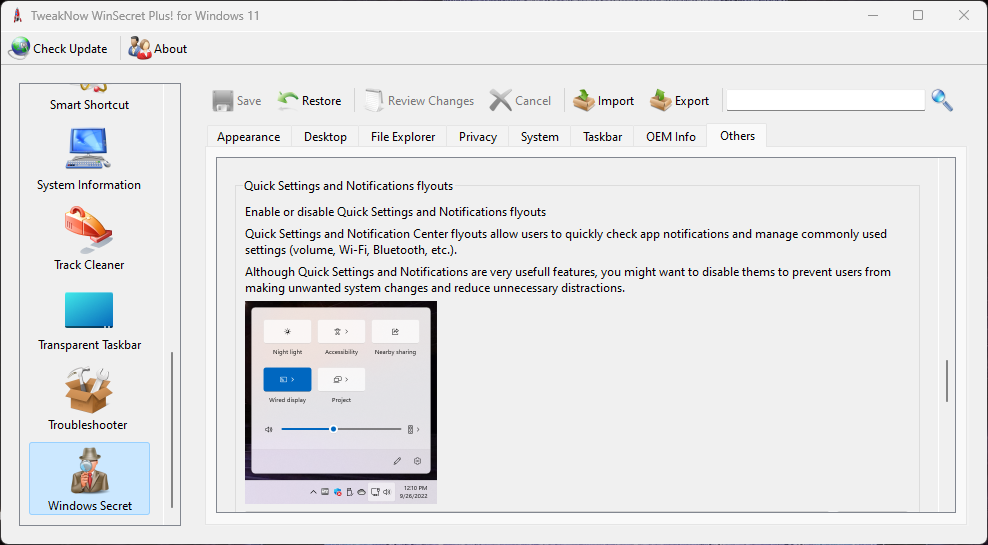Click the Save floppy disk icon
The image size is (988, 545).
223,101
